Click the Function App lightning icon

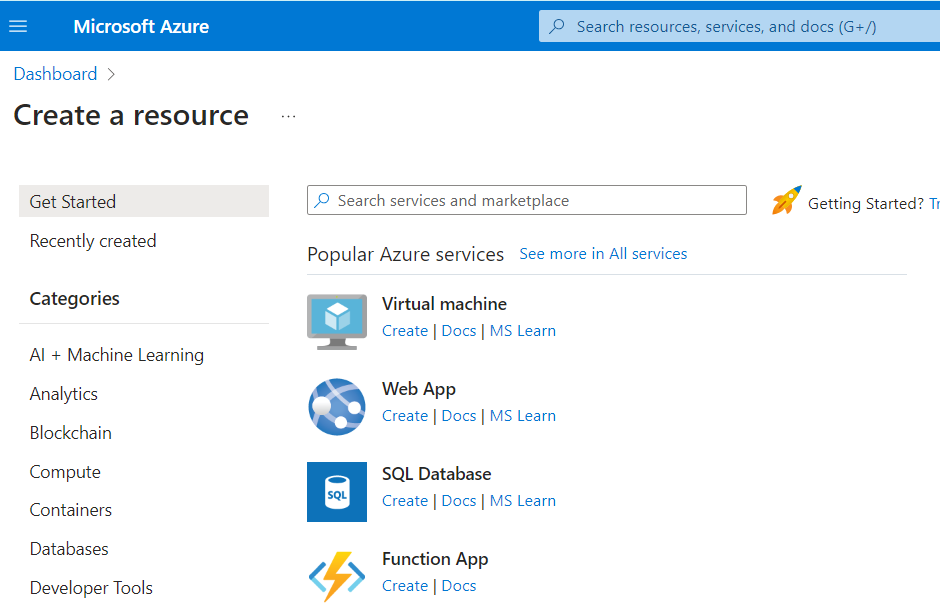coord(337,575)
